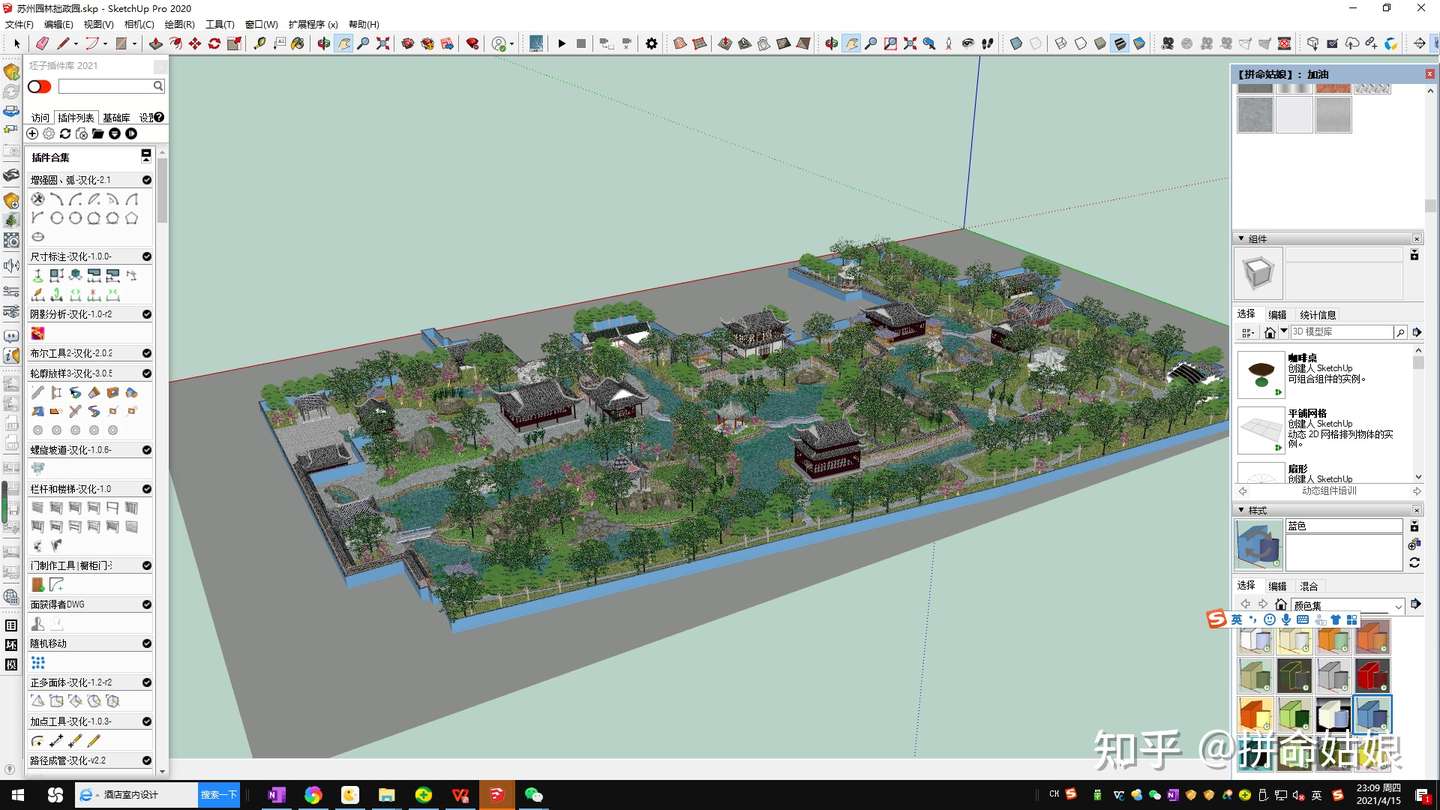
Task: Activate the Push/Pull tool
Action: point(156,43)
